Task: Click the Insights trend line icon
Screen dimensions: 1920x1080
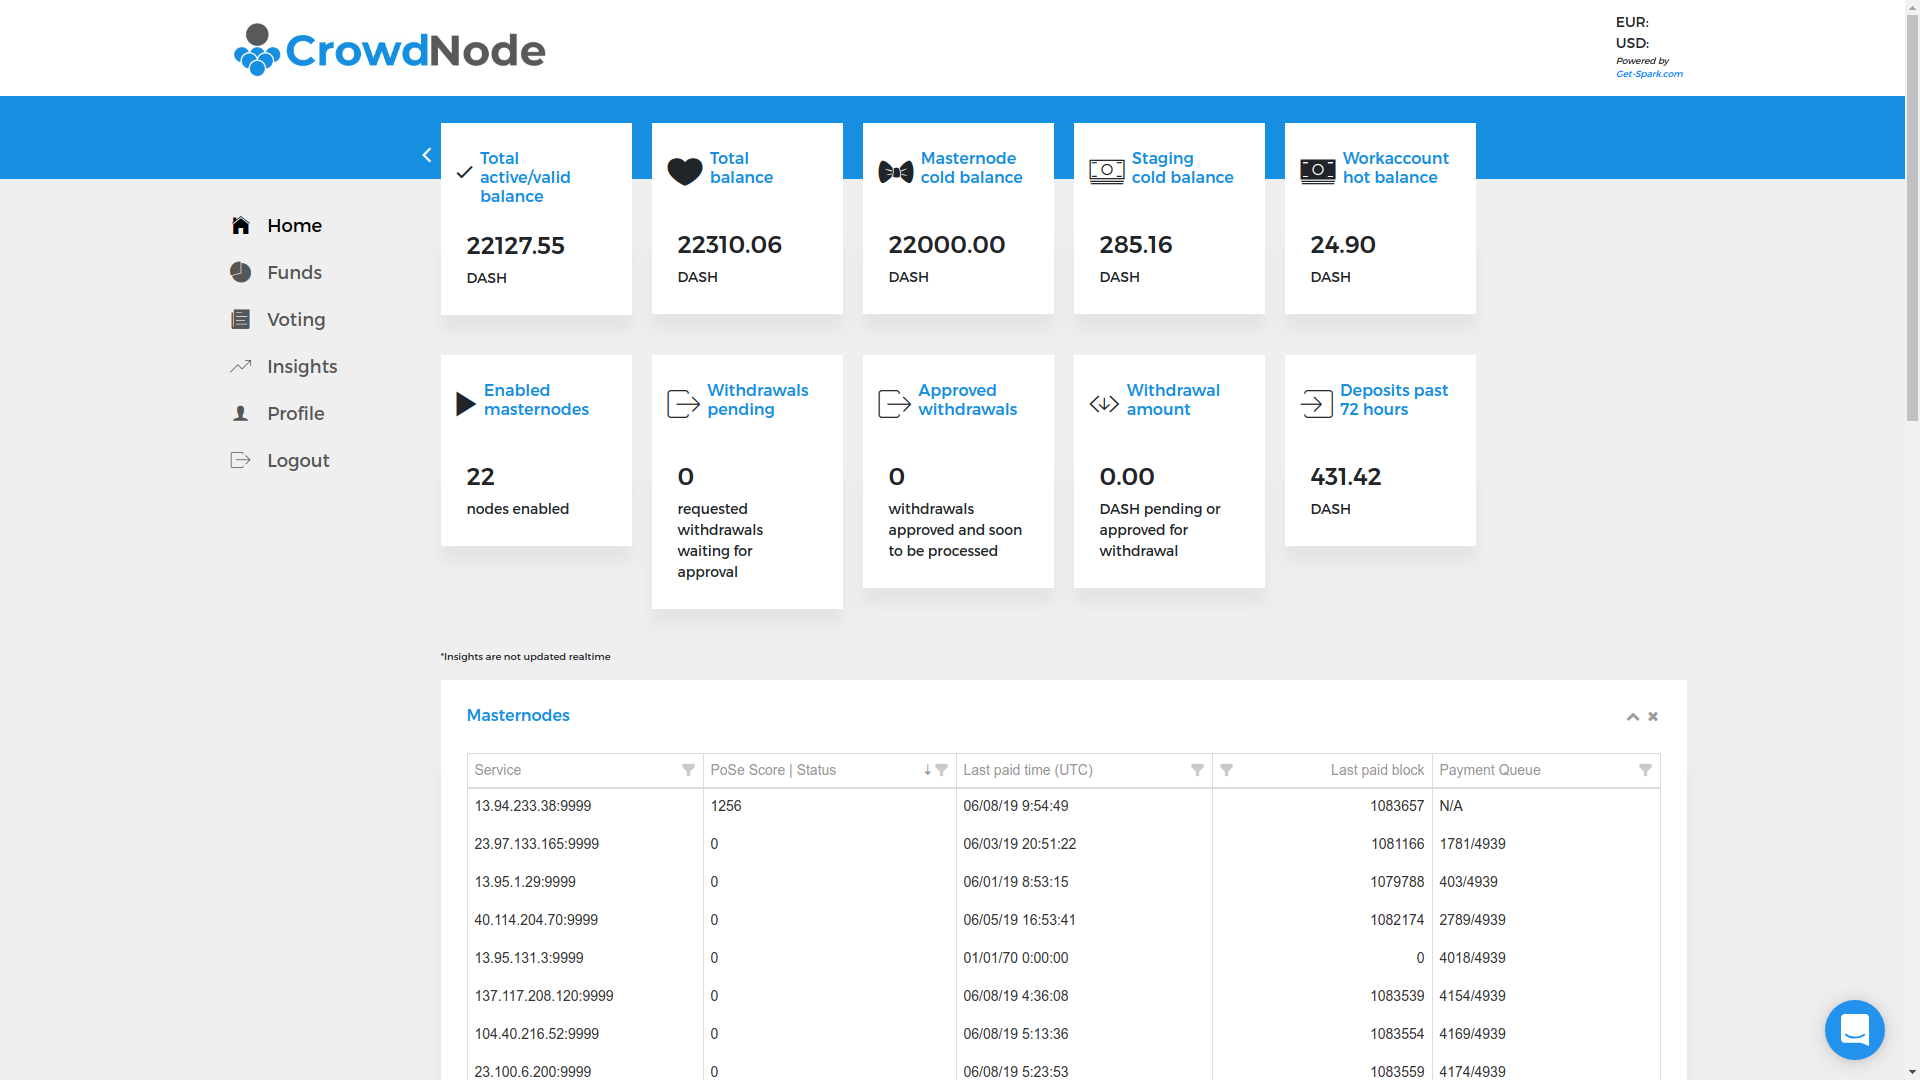Action: (240, 366)
